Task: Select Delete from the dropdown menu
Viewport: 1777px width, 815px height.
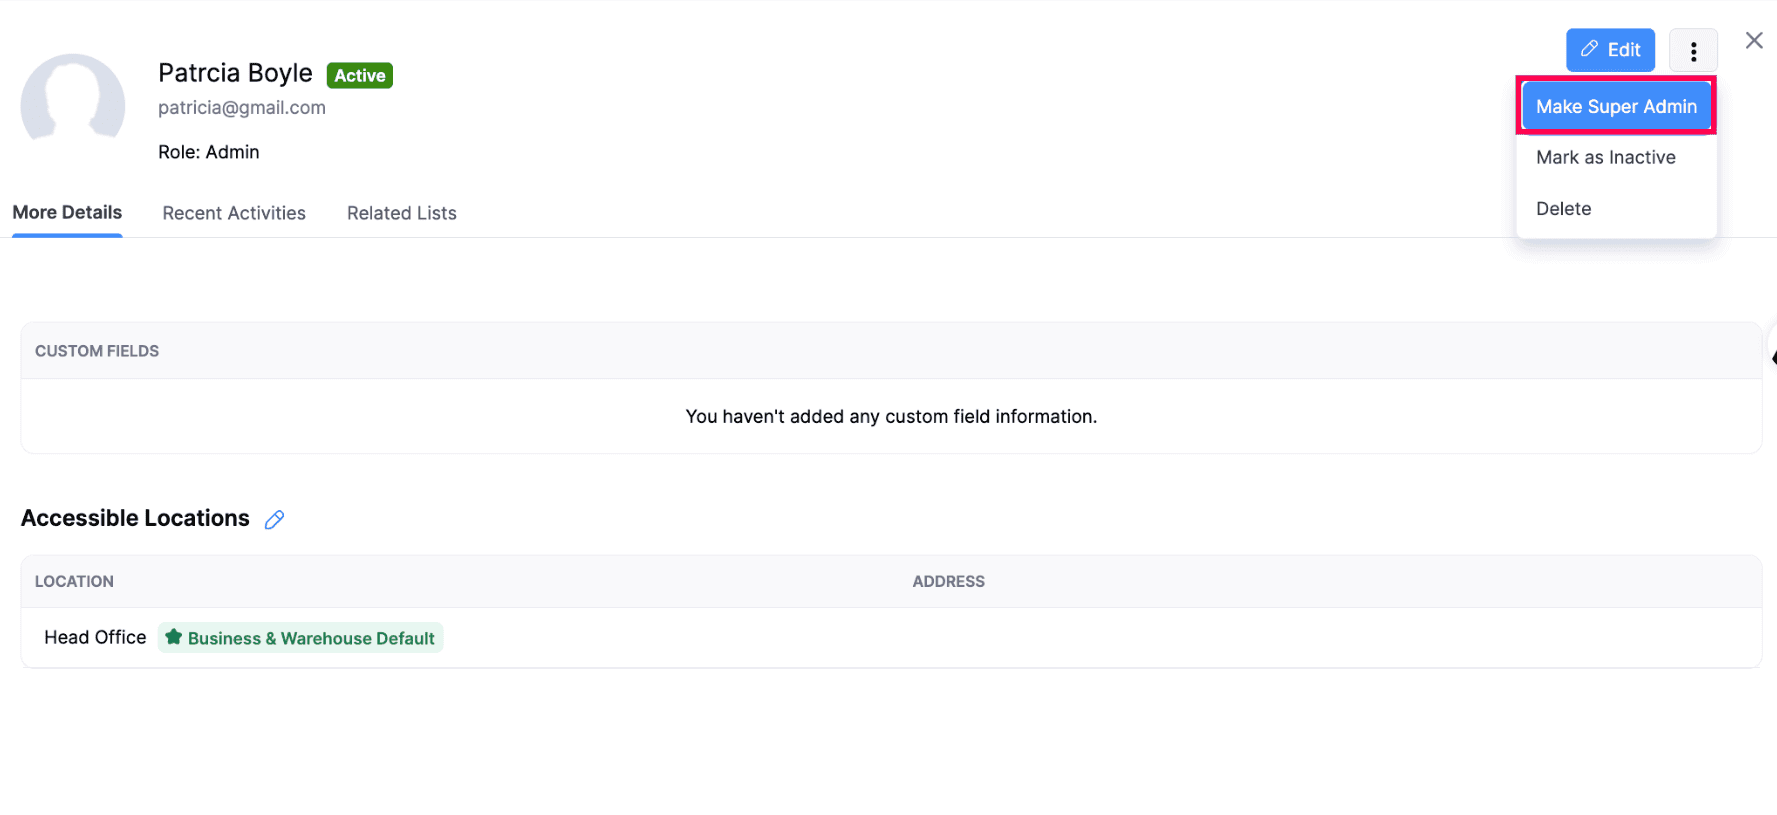Action: 1563,209
